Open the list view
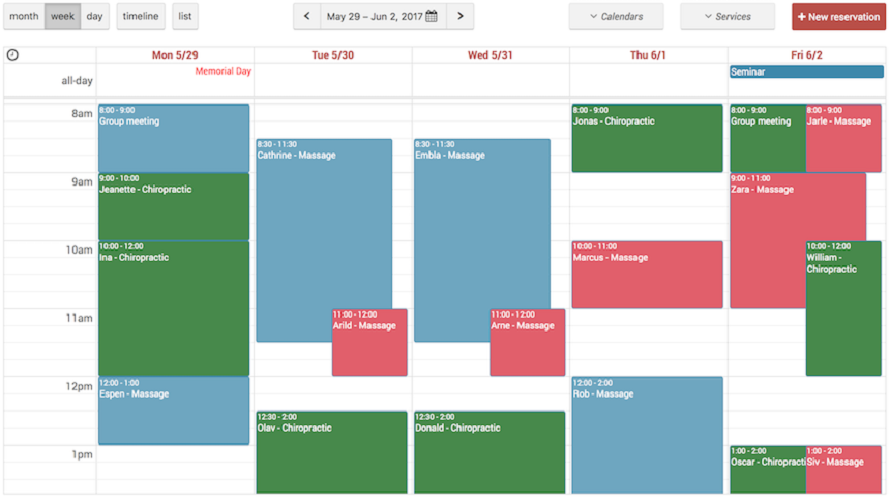The image size is (890, 500). click(x=185, y=16)
